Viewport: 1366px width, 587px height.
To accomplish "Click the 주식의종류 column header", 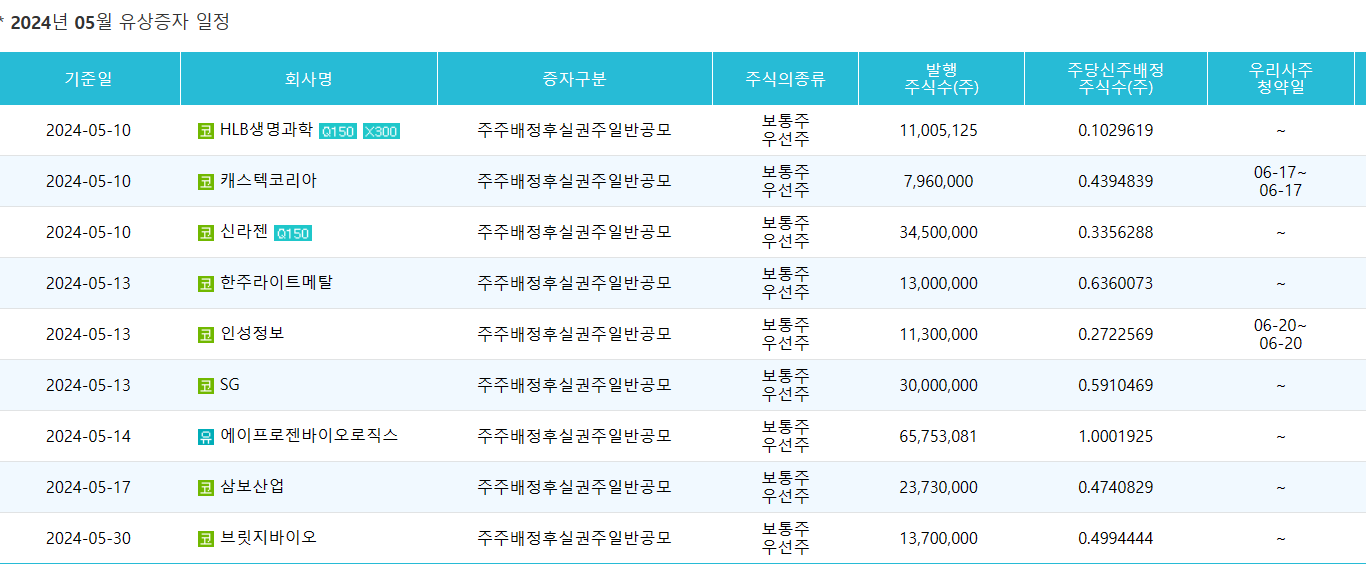I will coord(785,79).
